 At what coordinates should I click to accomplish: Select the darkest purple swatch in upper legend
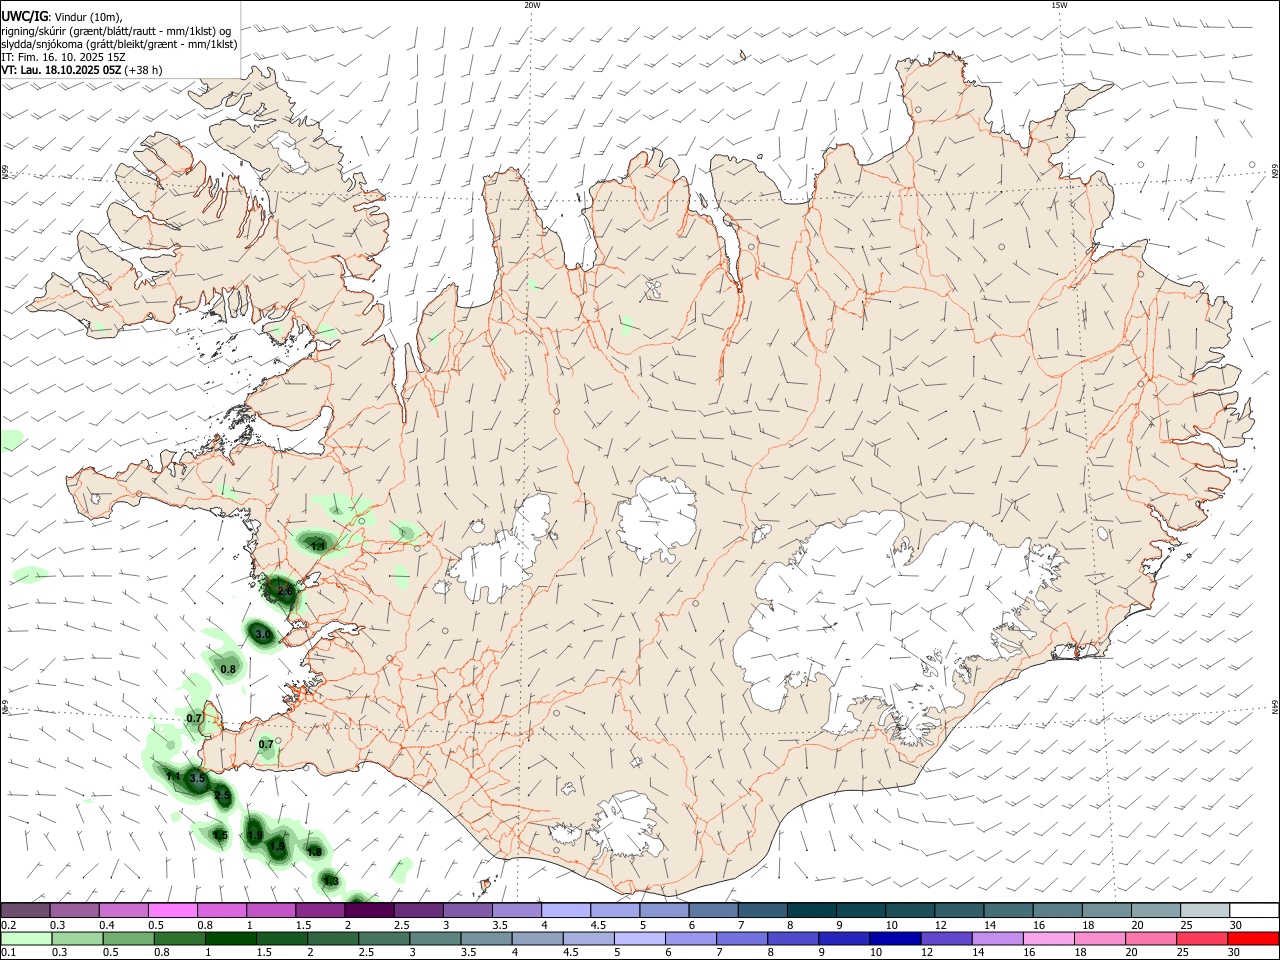tap(369, 911)
